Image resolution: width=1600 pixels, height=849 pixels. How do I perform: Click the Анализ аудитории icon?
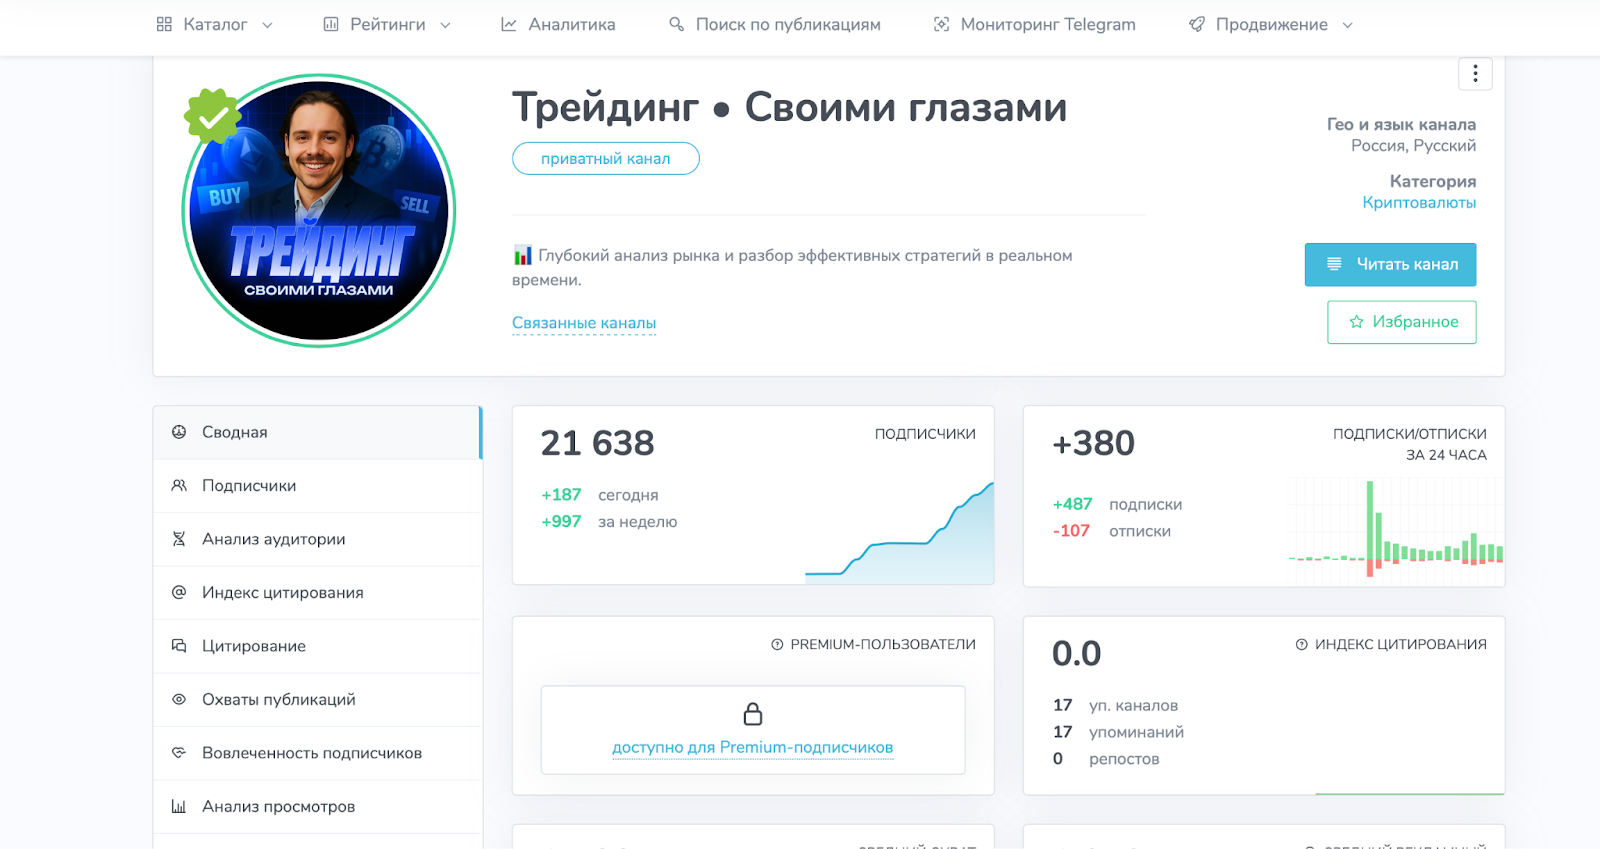179,539
